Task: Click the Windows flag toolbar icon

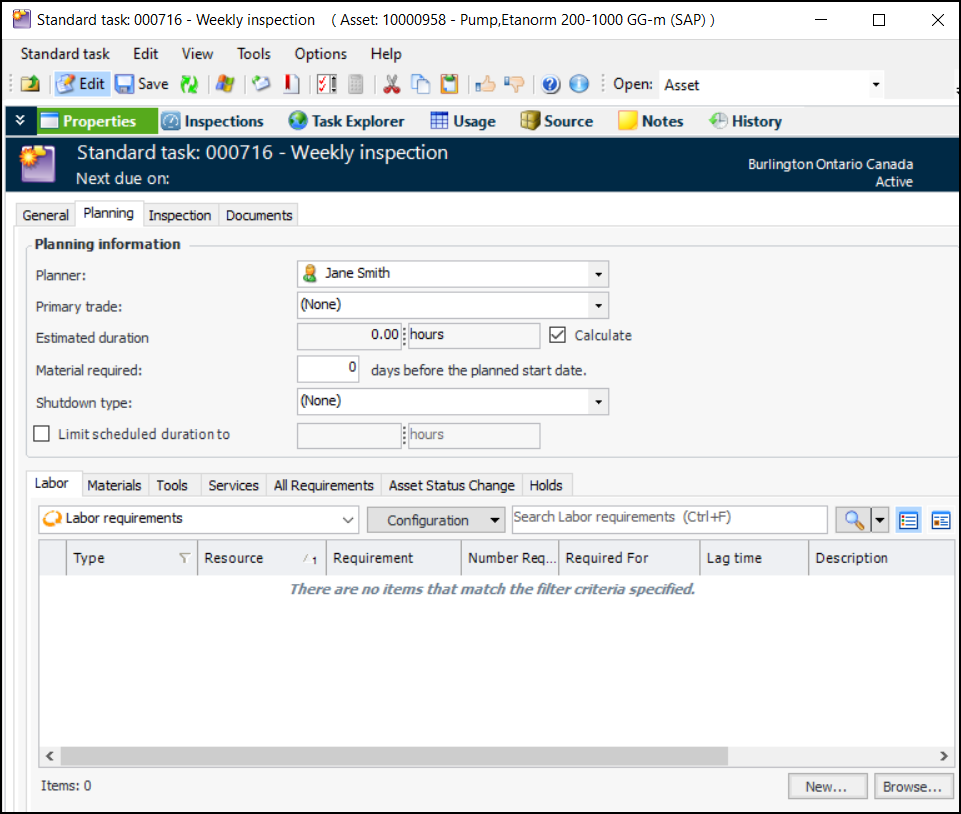Action: pos(225,84)
